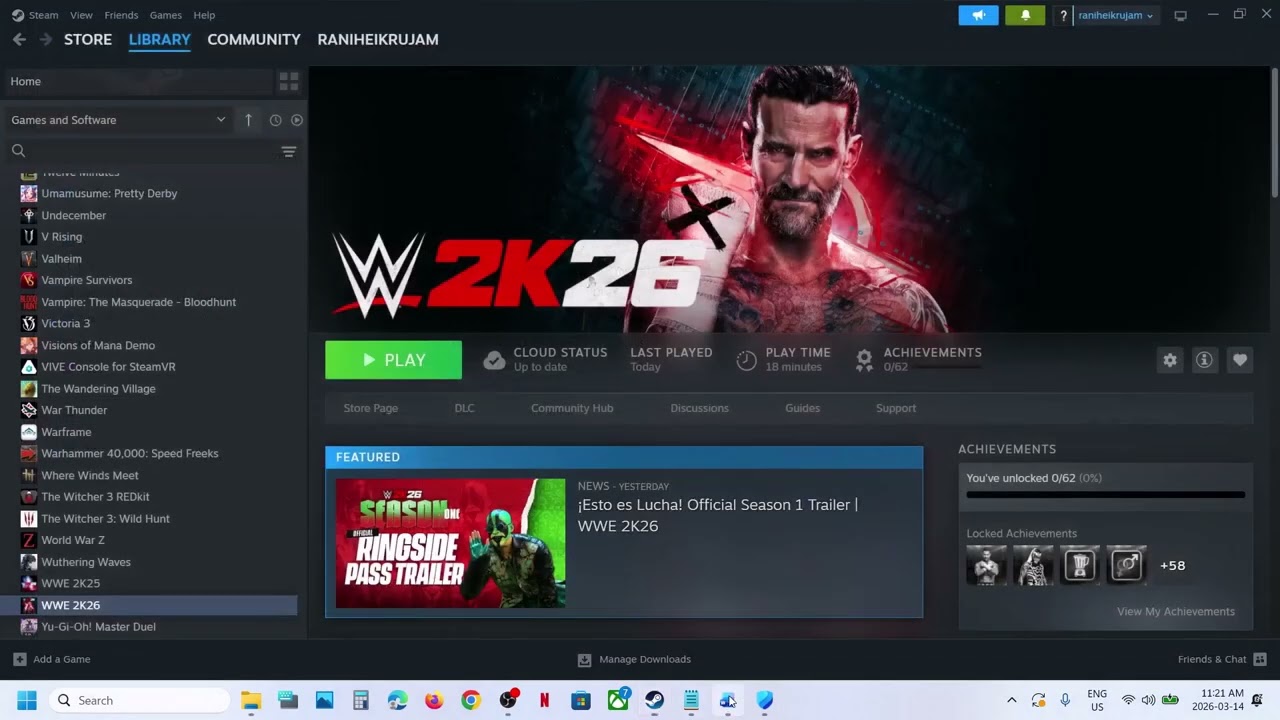The width and height of the screenshot is (1280, 720).
Task: Add WWE 2K26 to favorites heart
Action: [x=1240, y=360]
